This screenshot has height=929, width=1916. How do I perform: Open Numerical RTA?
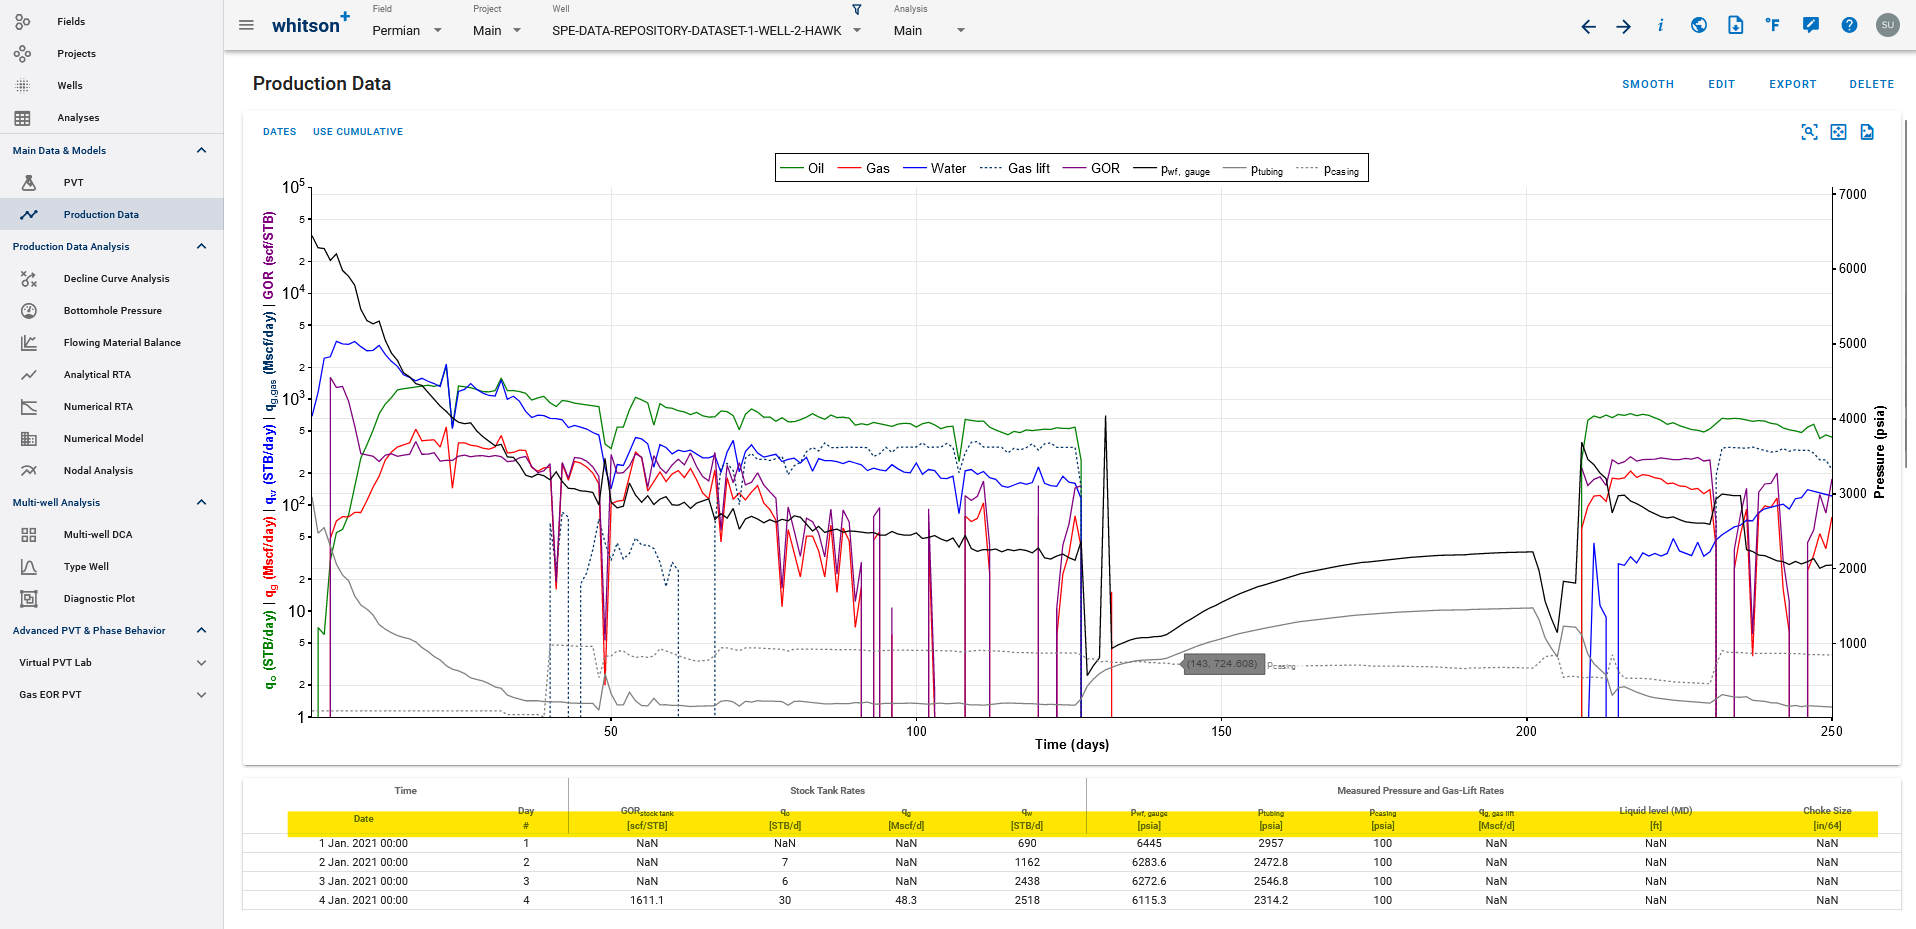111,407
